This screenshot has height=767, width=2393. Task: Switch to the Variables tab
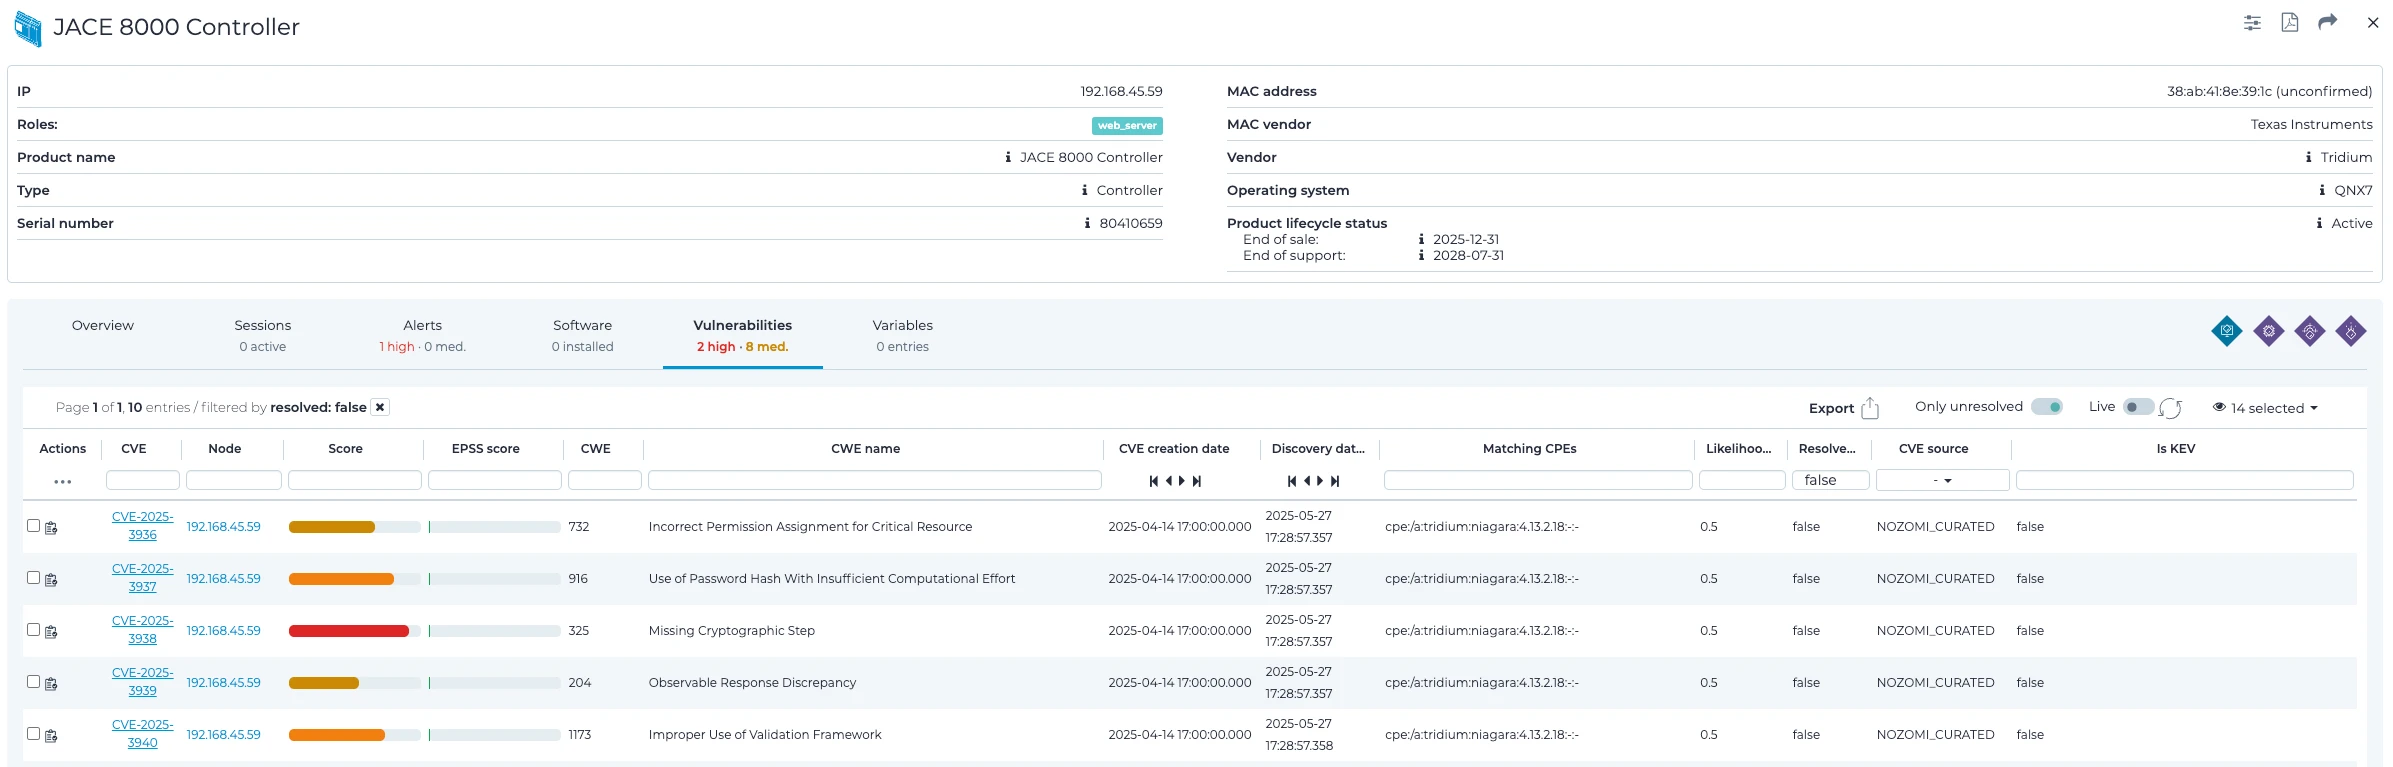[x=903, y=335]
